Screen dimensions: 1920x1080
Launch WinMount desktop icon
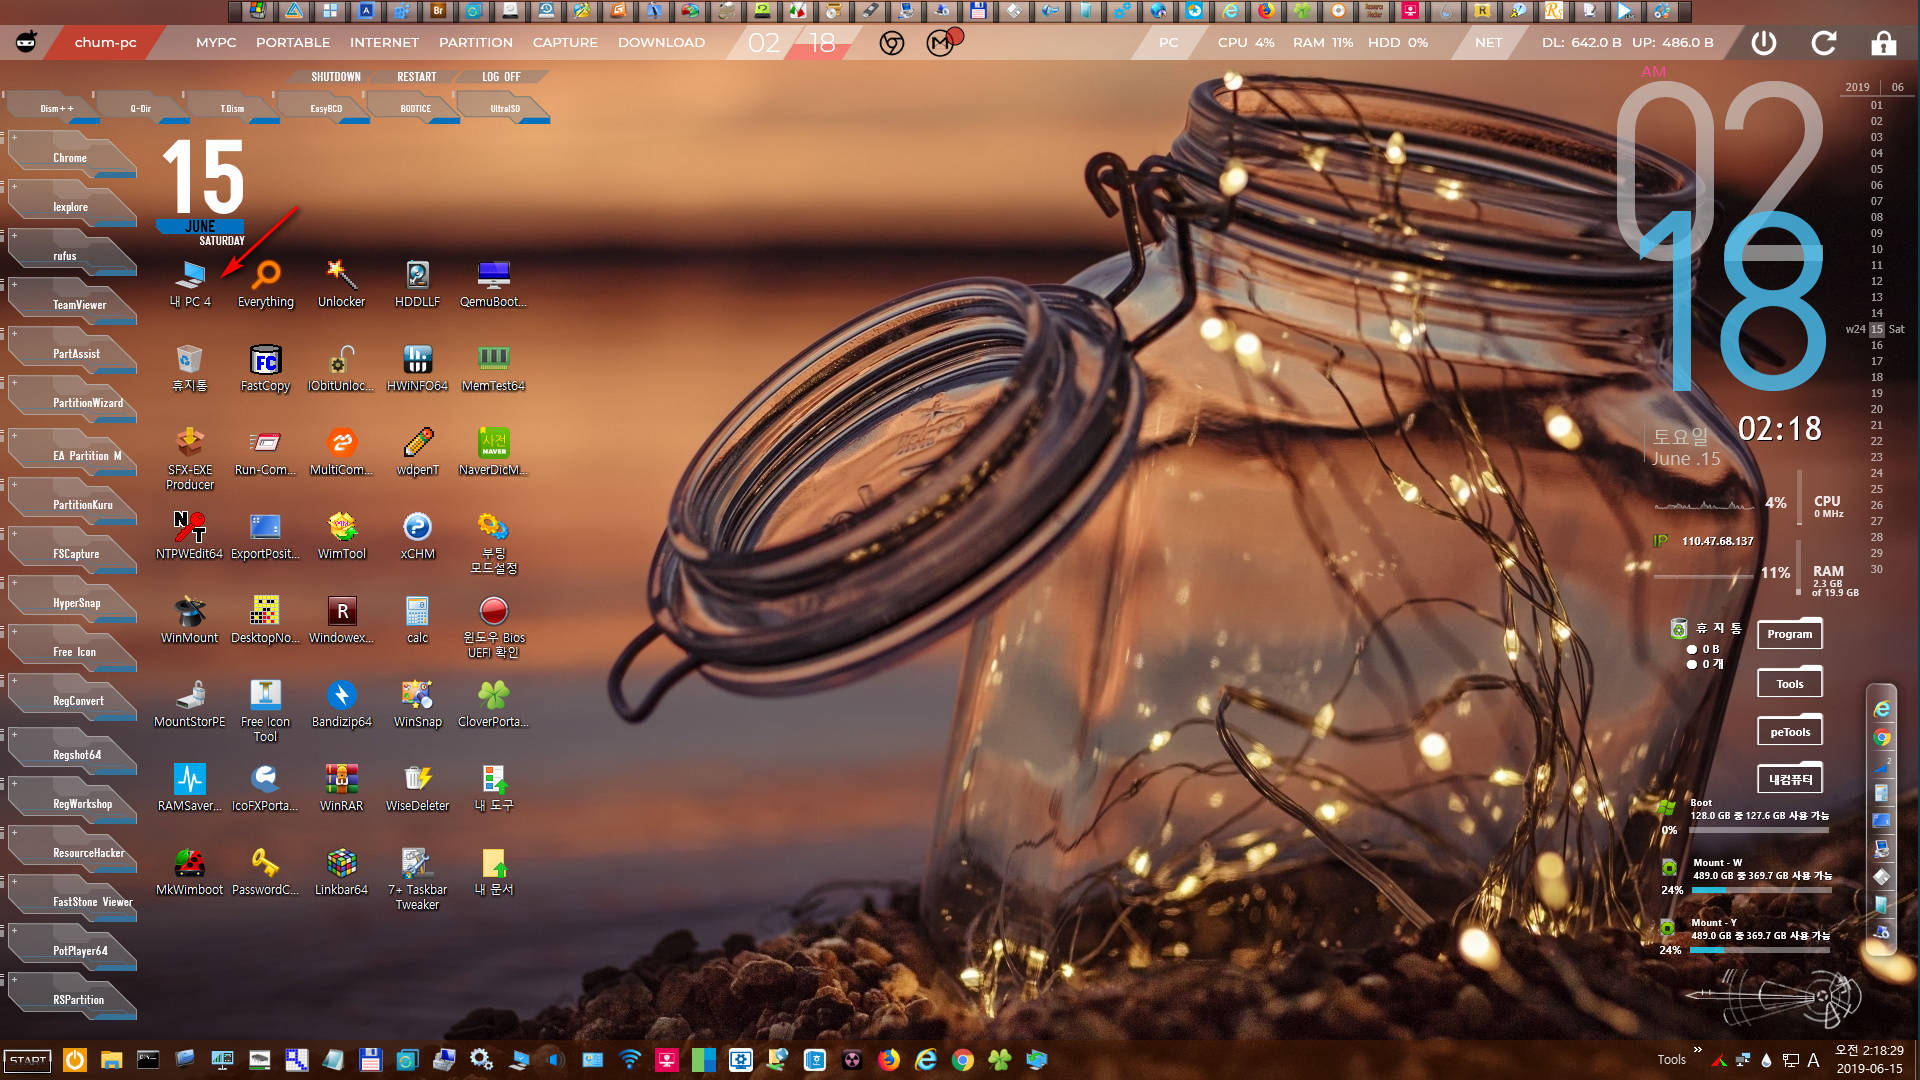pos(189,619)
